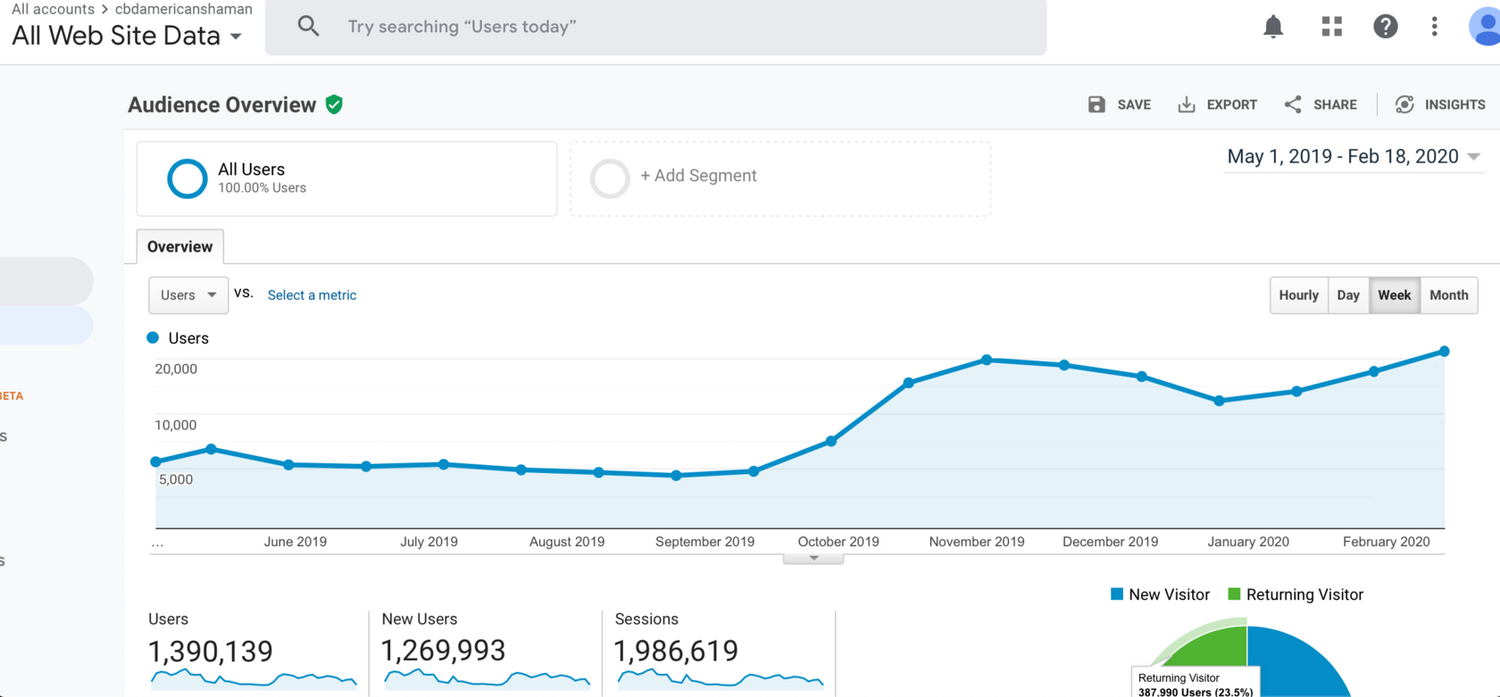Click the INSIGHTS button label
1500x697 pixels.
tap(1455, 105)
